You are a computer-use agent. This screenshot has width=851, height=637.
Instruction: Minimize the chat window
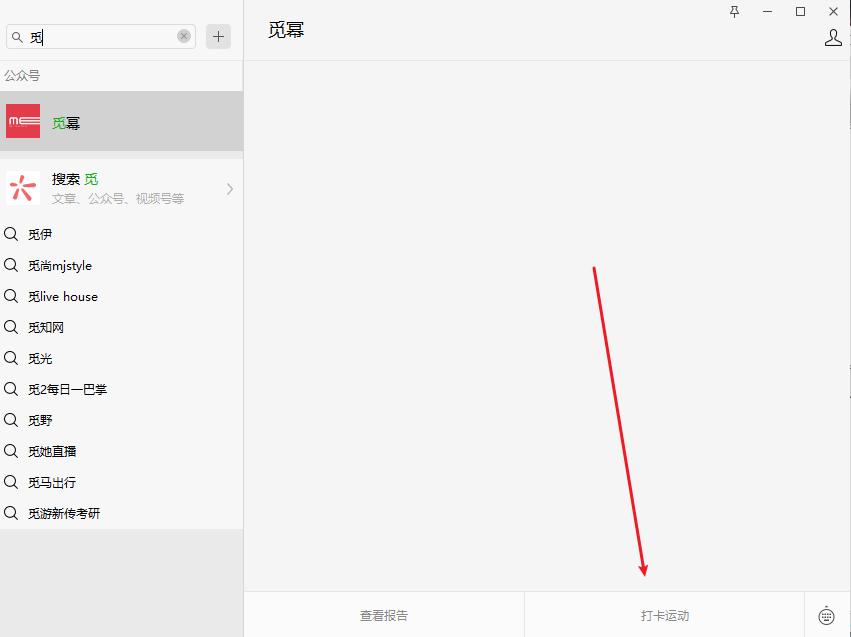pyautogui.click(x=767, y=11)
